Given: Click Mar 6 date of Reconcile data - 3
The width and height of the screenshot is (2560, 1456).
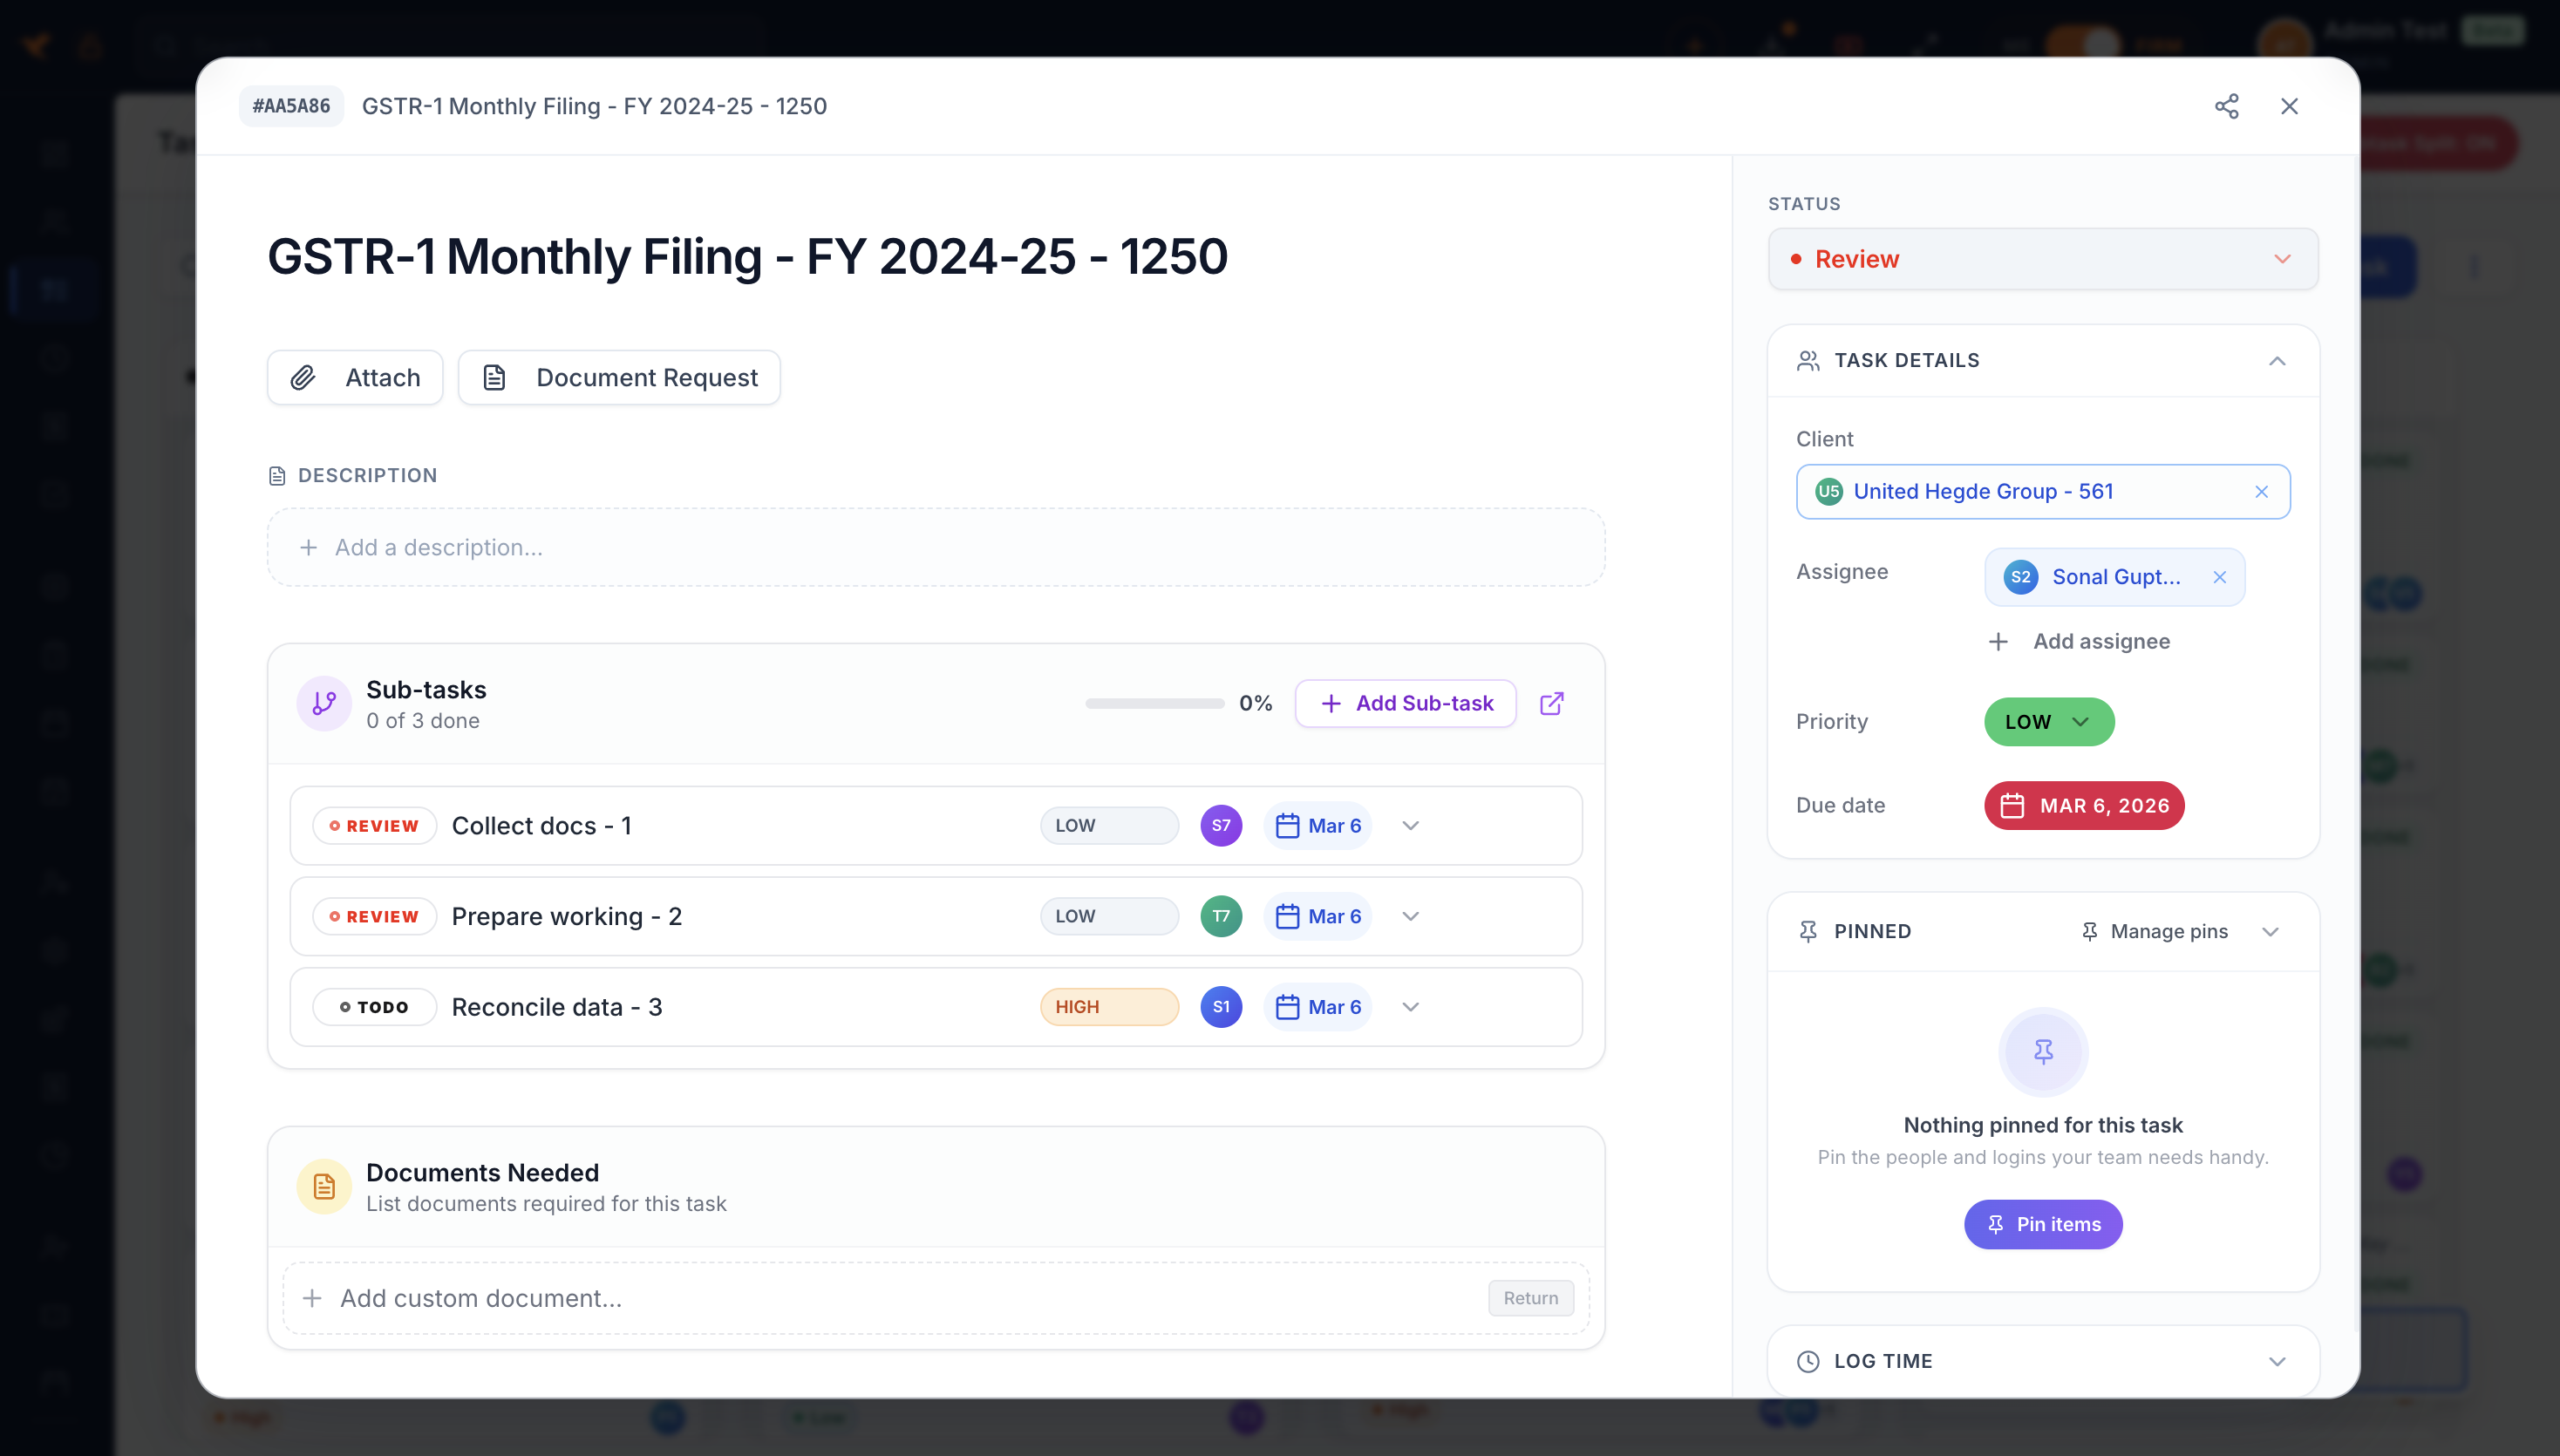Looking at the screenshot, I should click(1318, 1007).
